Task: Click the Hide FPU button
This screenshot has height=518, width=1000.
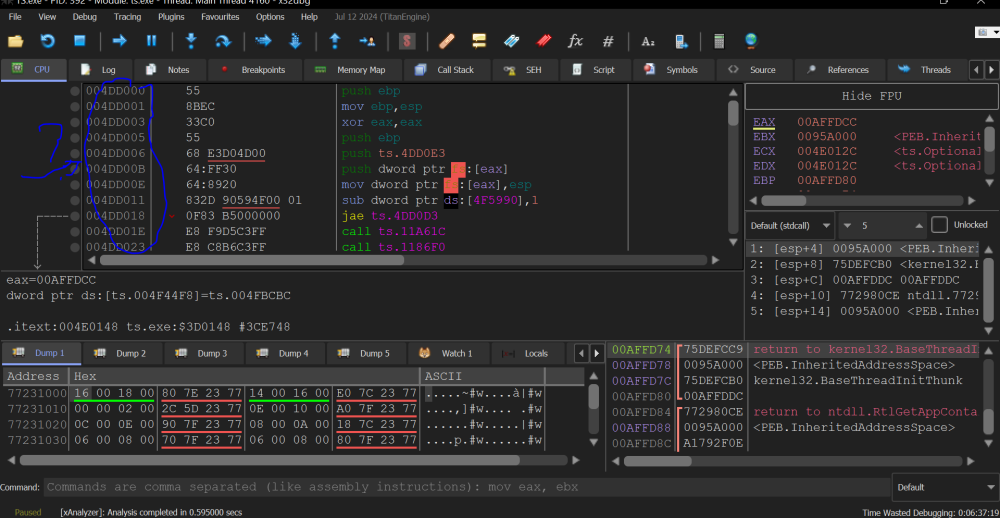Action: coord(869,96)
